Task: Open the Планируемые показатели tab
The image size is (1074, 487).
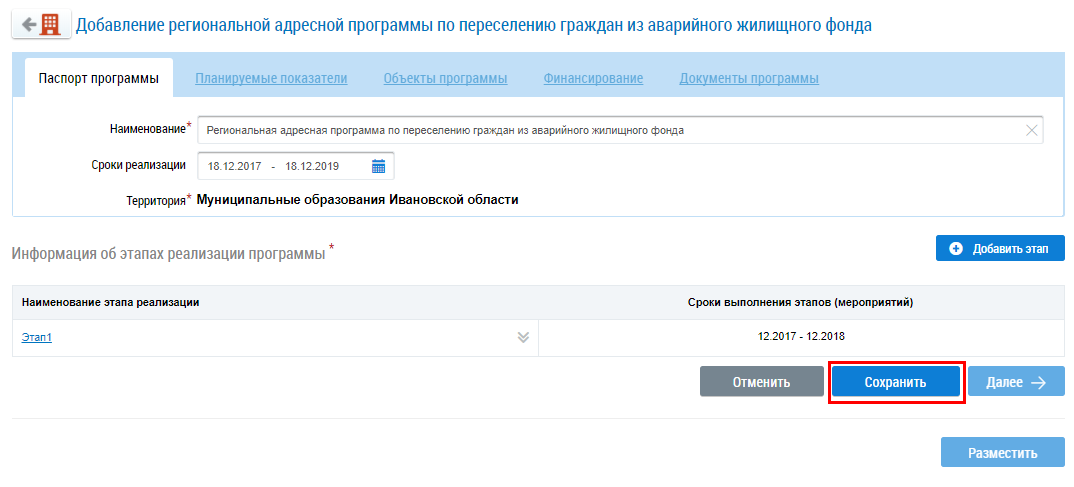Action: pos(271,78)
